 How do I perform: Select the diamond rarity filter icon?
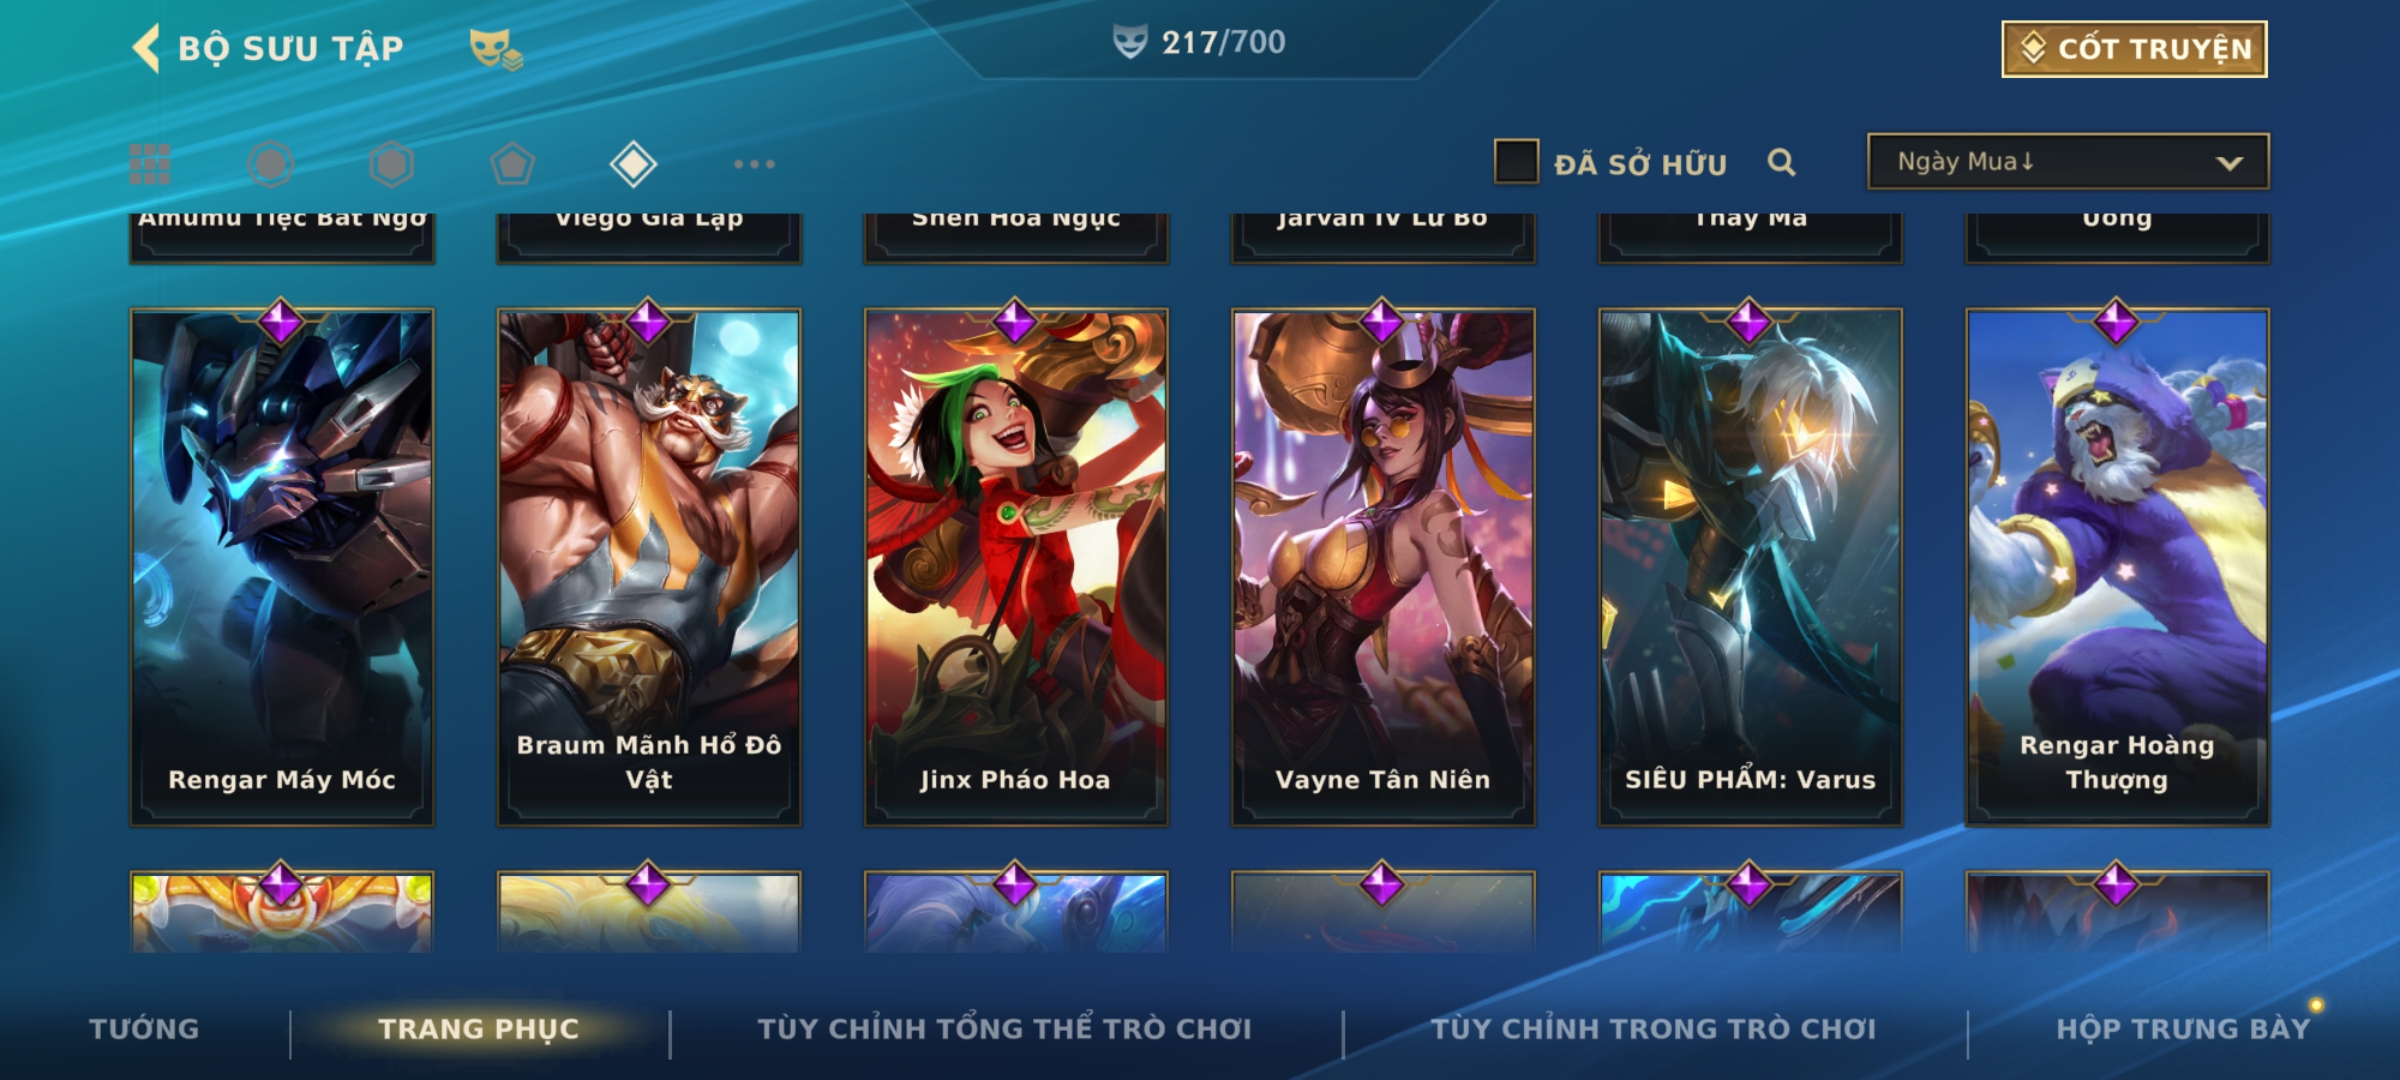tap(633, 164)
